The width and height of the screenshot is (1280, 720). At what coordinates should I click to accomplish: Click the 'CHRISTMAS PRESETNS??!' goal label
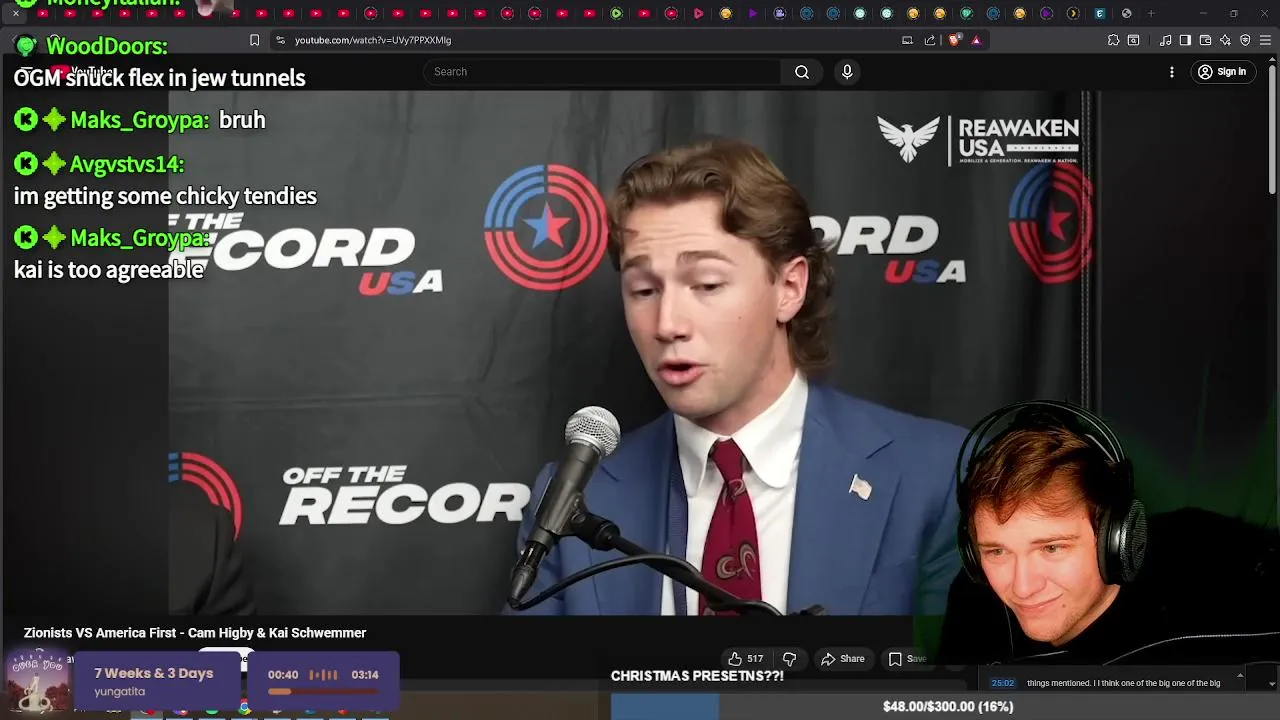pos(697,676)
